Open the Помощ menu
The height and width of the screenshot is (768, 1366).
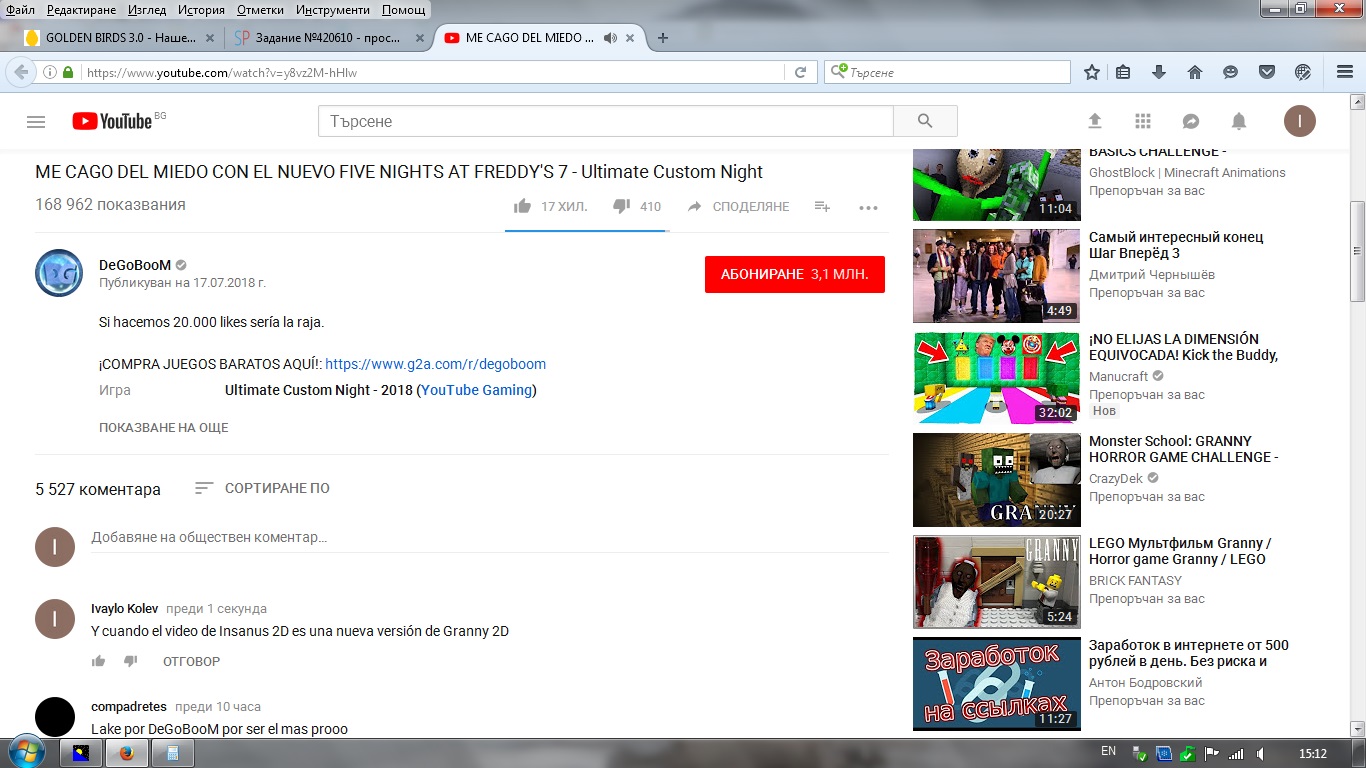403,9
